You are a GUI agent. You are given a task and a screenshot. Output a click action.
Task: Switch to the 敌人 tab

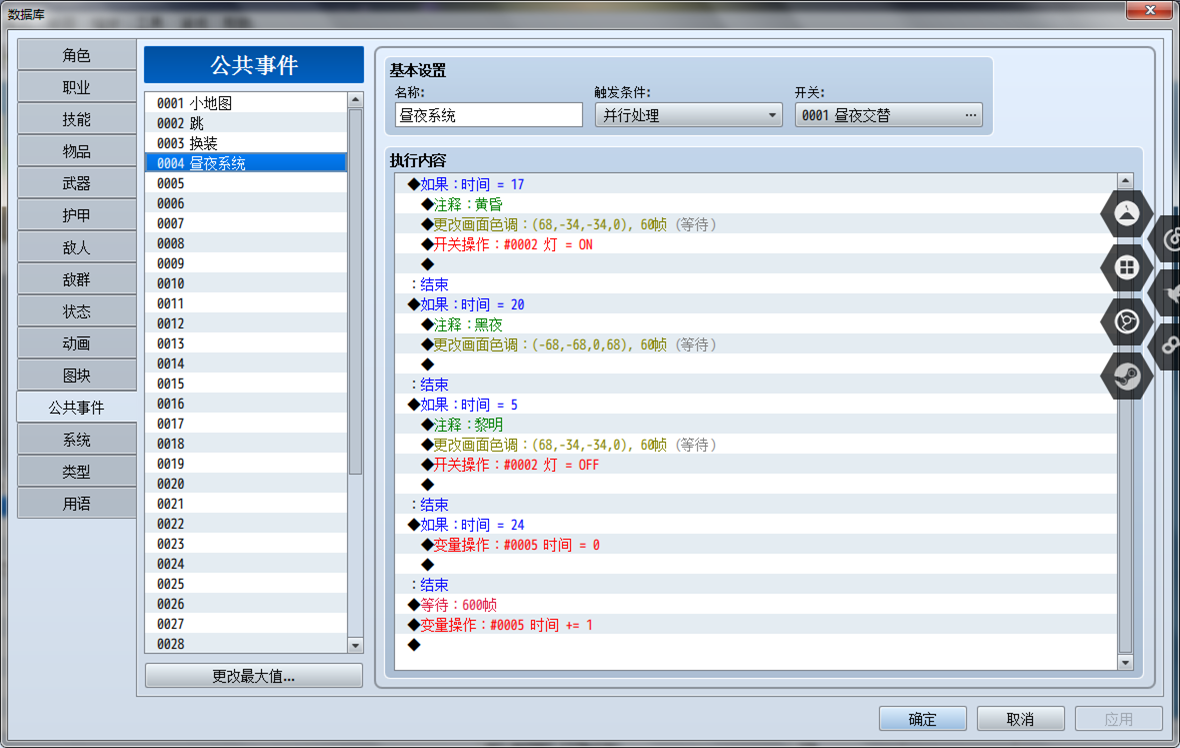[76, 248]
